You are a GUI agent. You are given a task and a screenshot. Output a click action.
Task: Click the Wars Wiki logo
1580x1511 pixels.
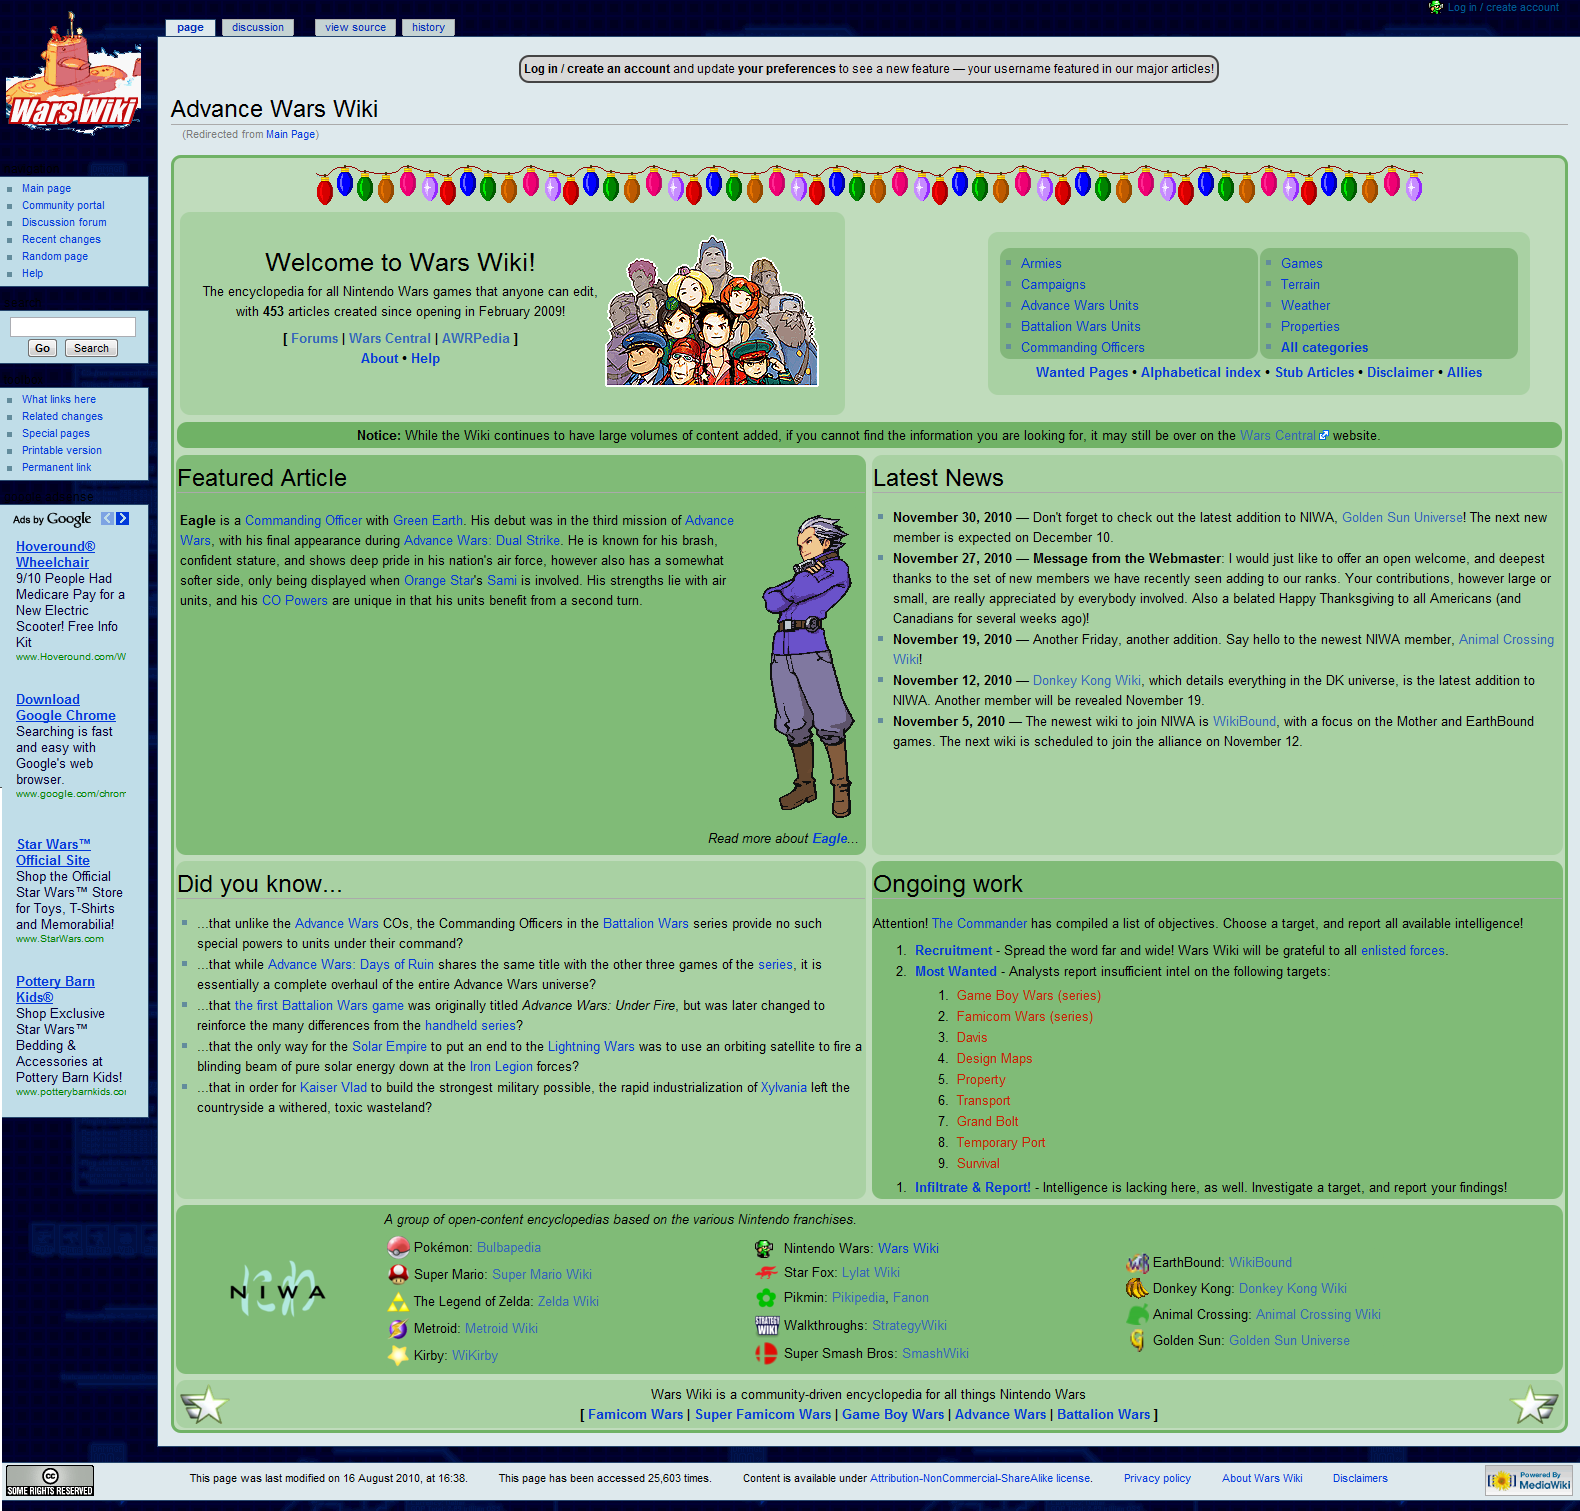coord(73,82)
